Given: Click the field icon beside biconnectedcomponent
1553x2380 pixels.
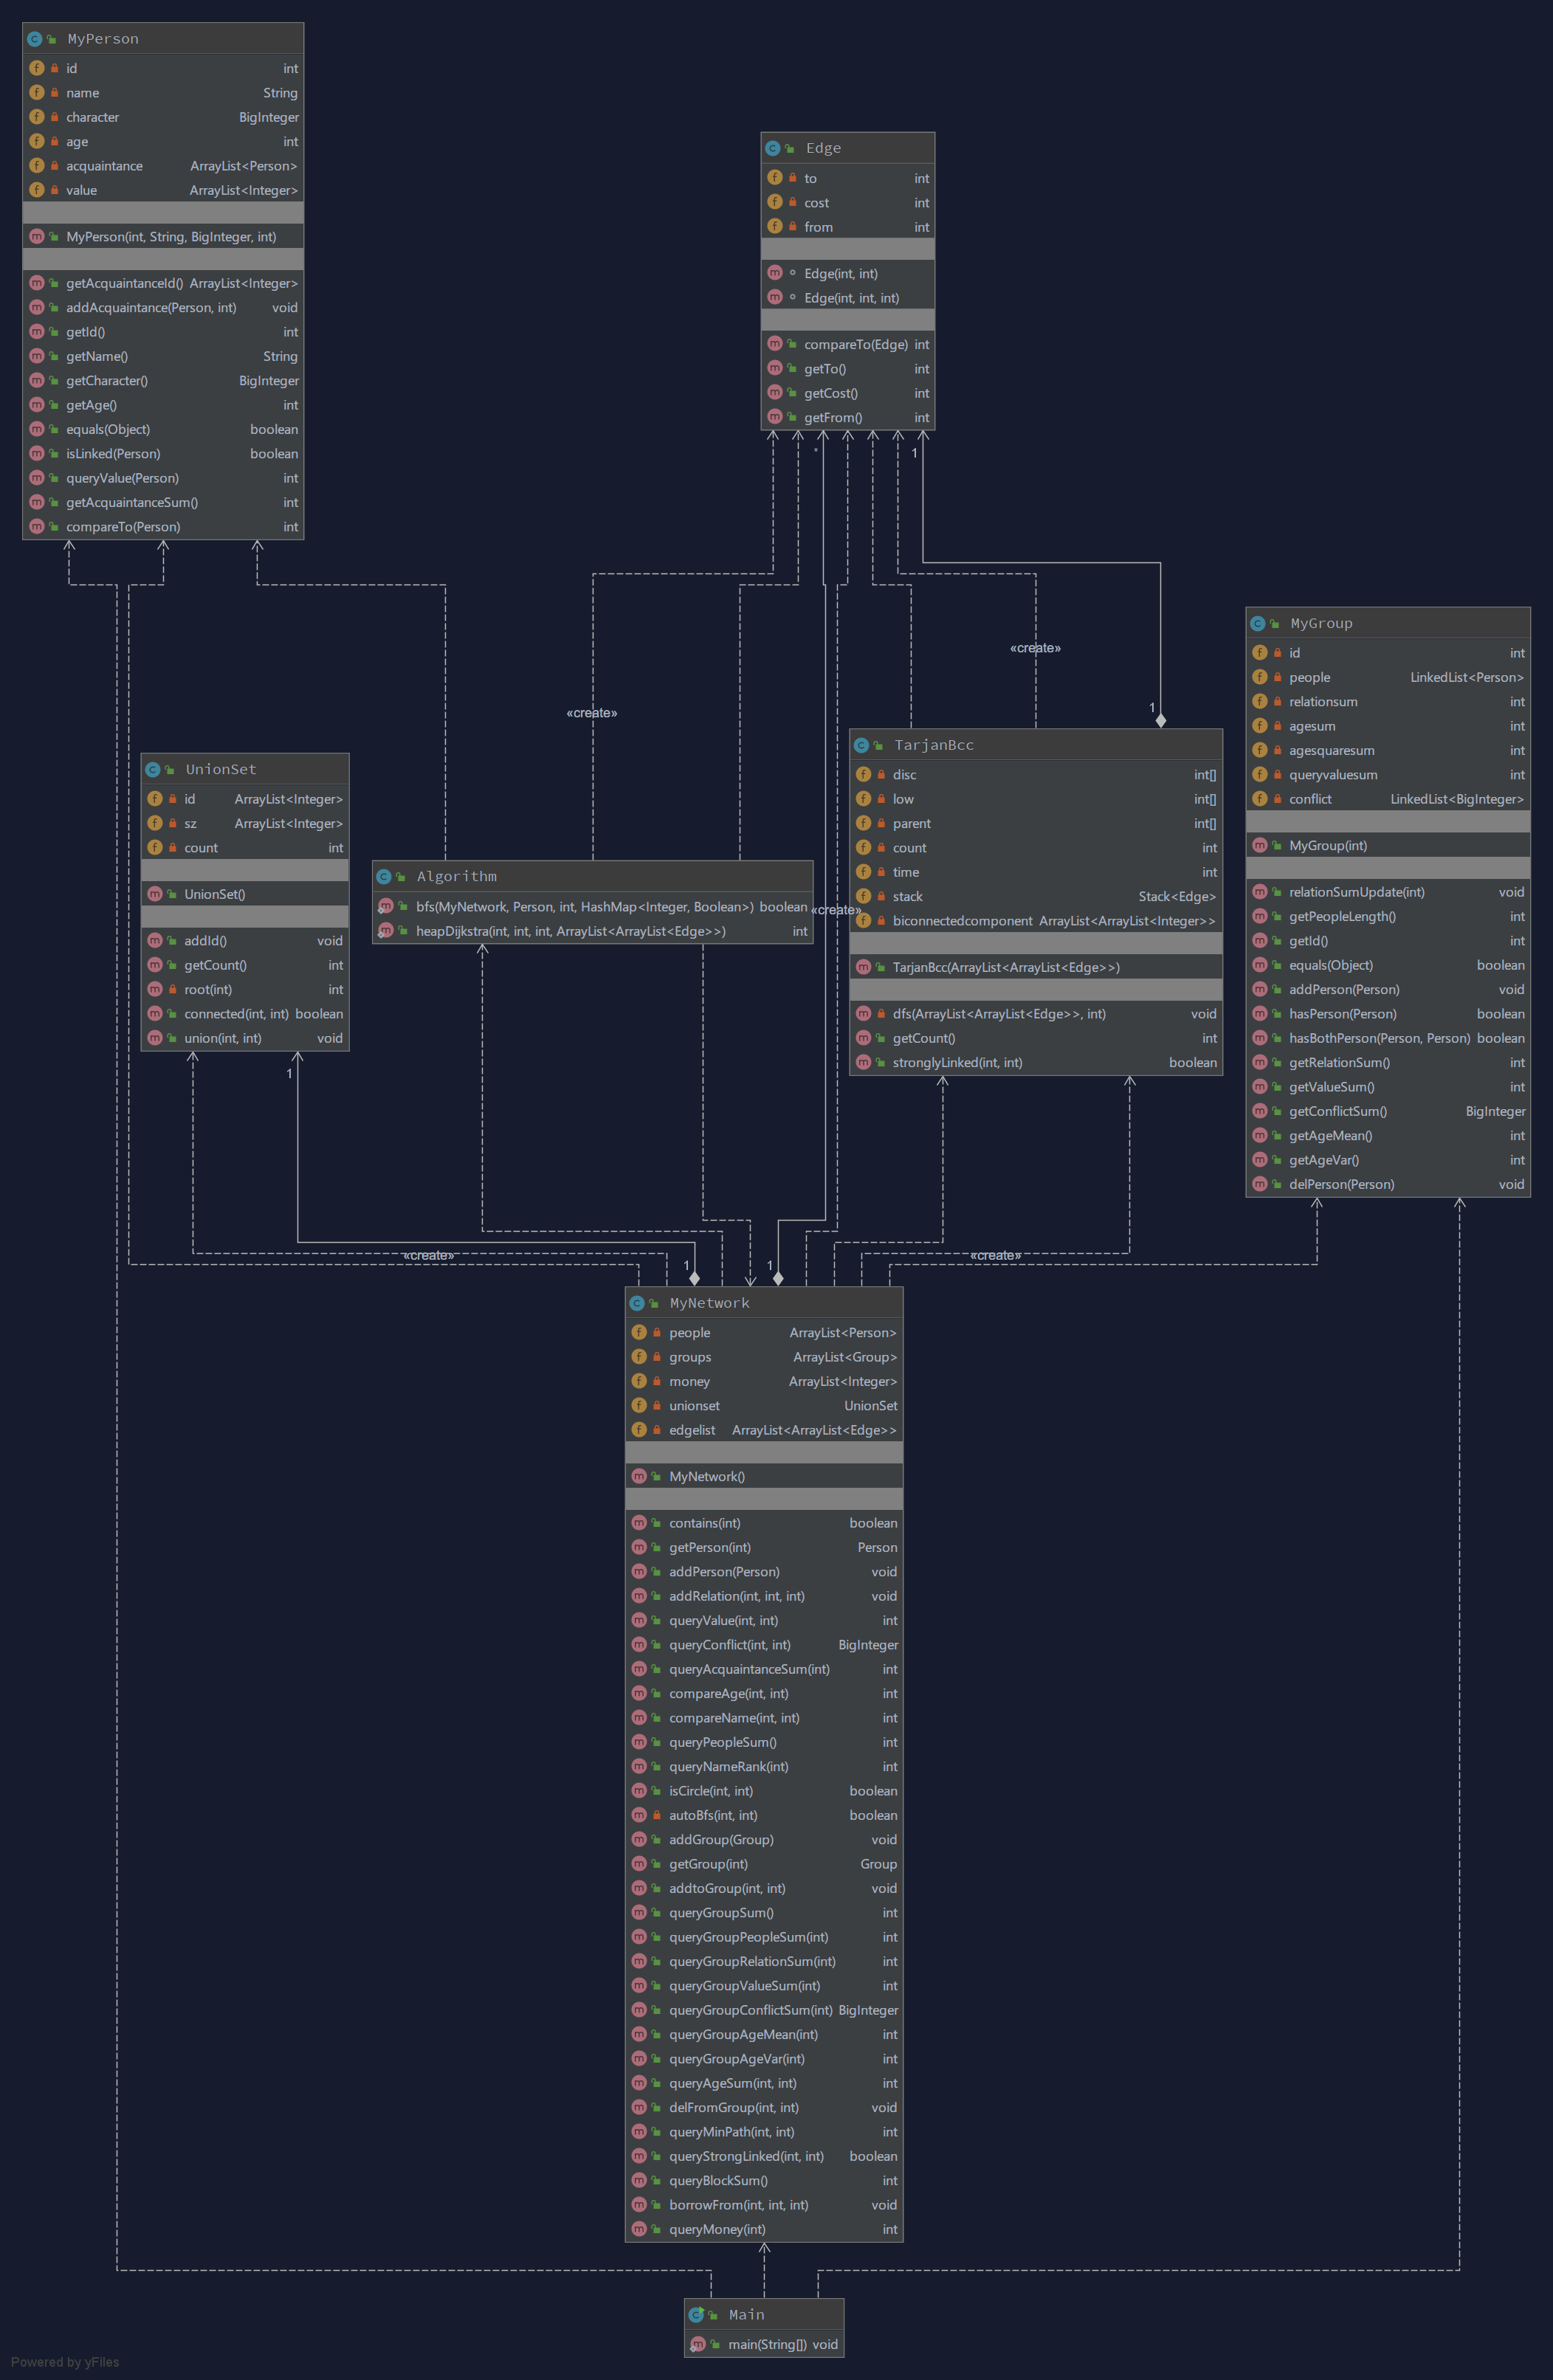Looking at the screenshot, I should 864,921.
